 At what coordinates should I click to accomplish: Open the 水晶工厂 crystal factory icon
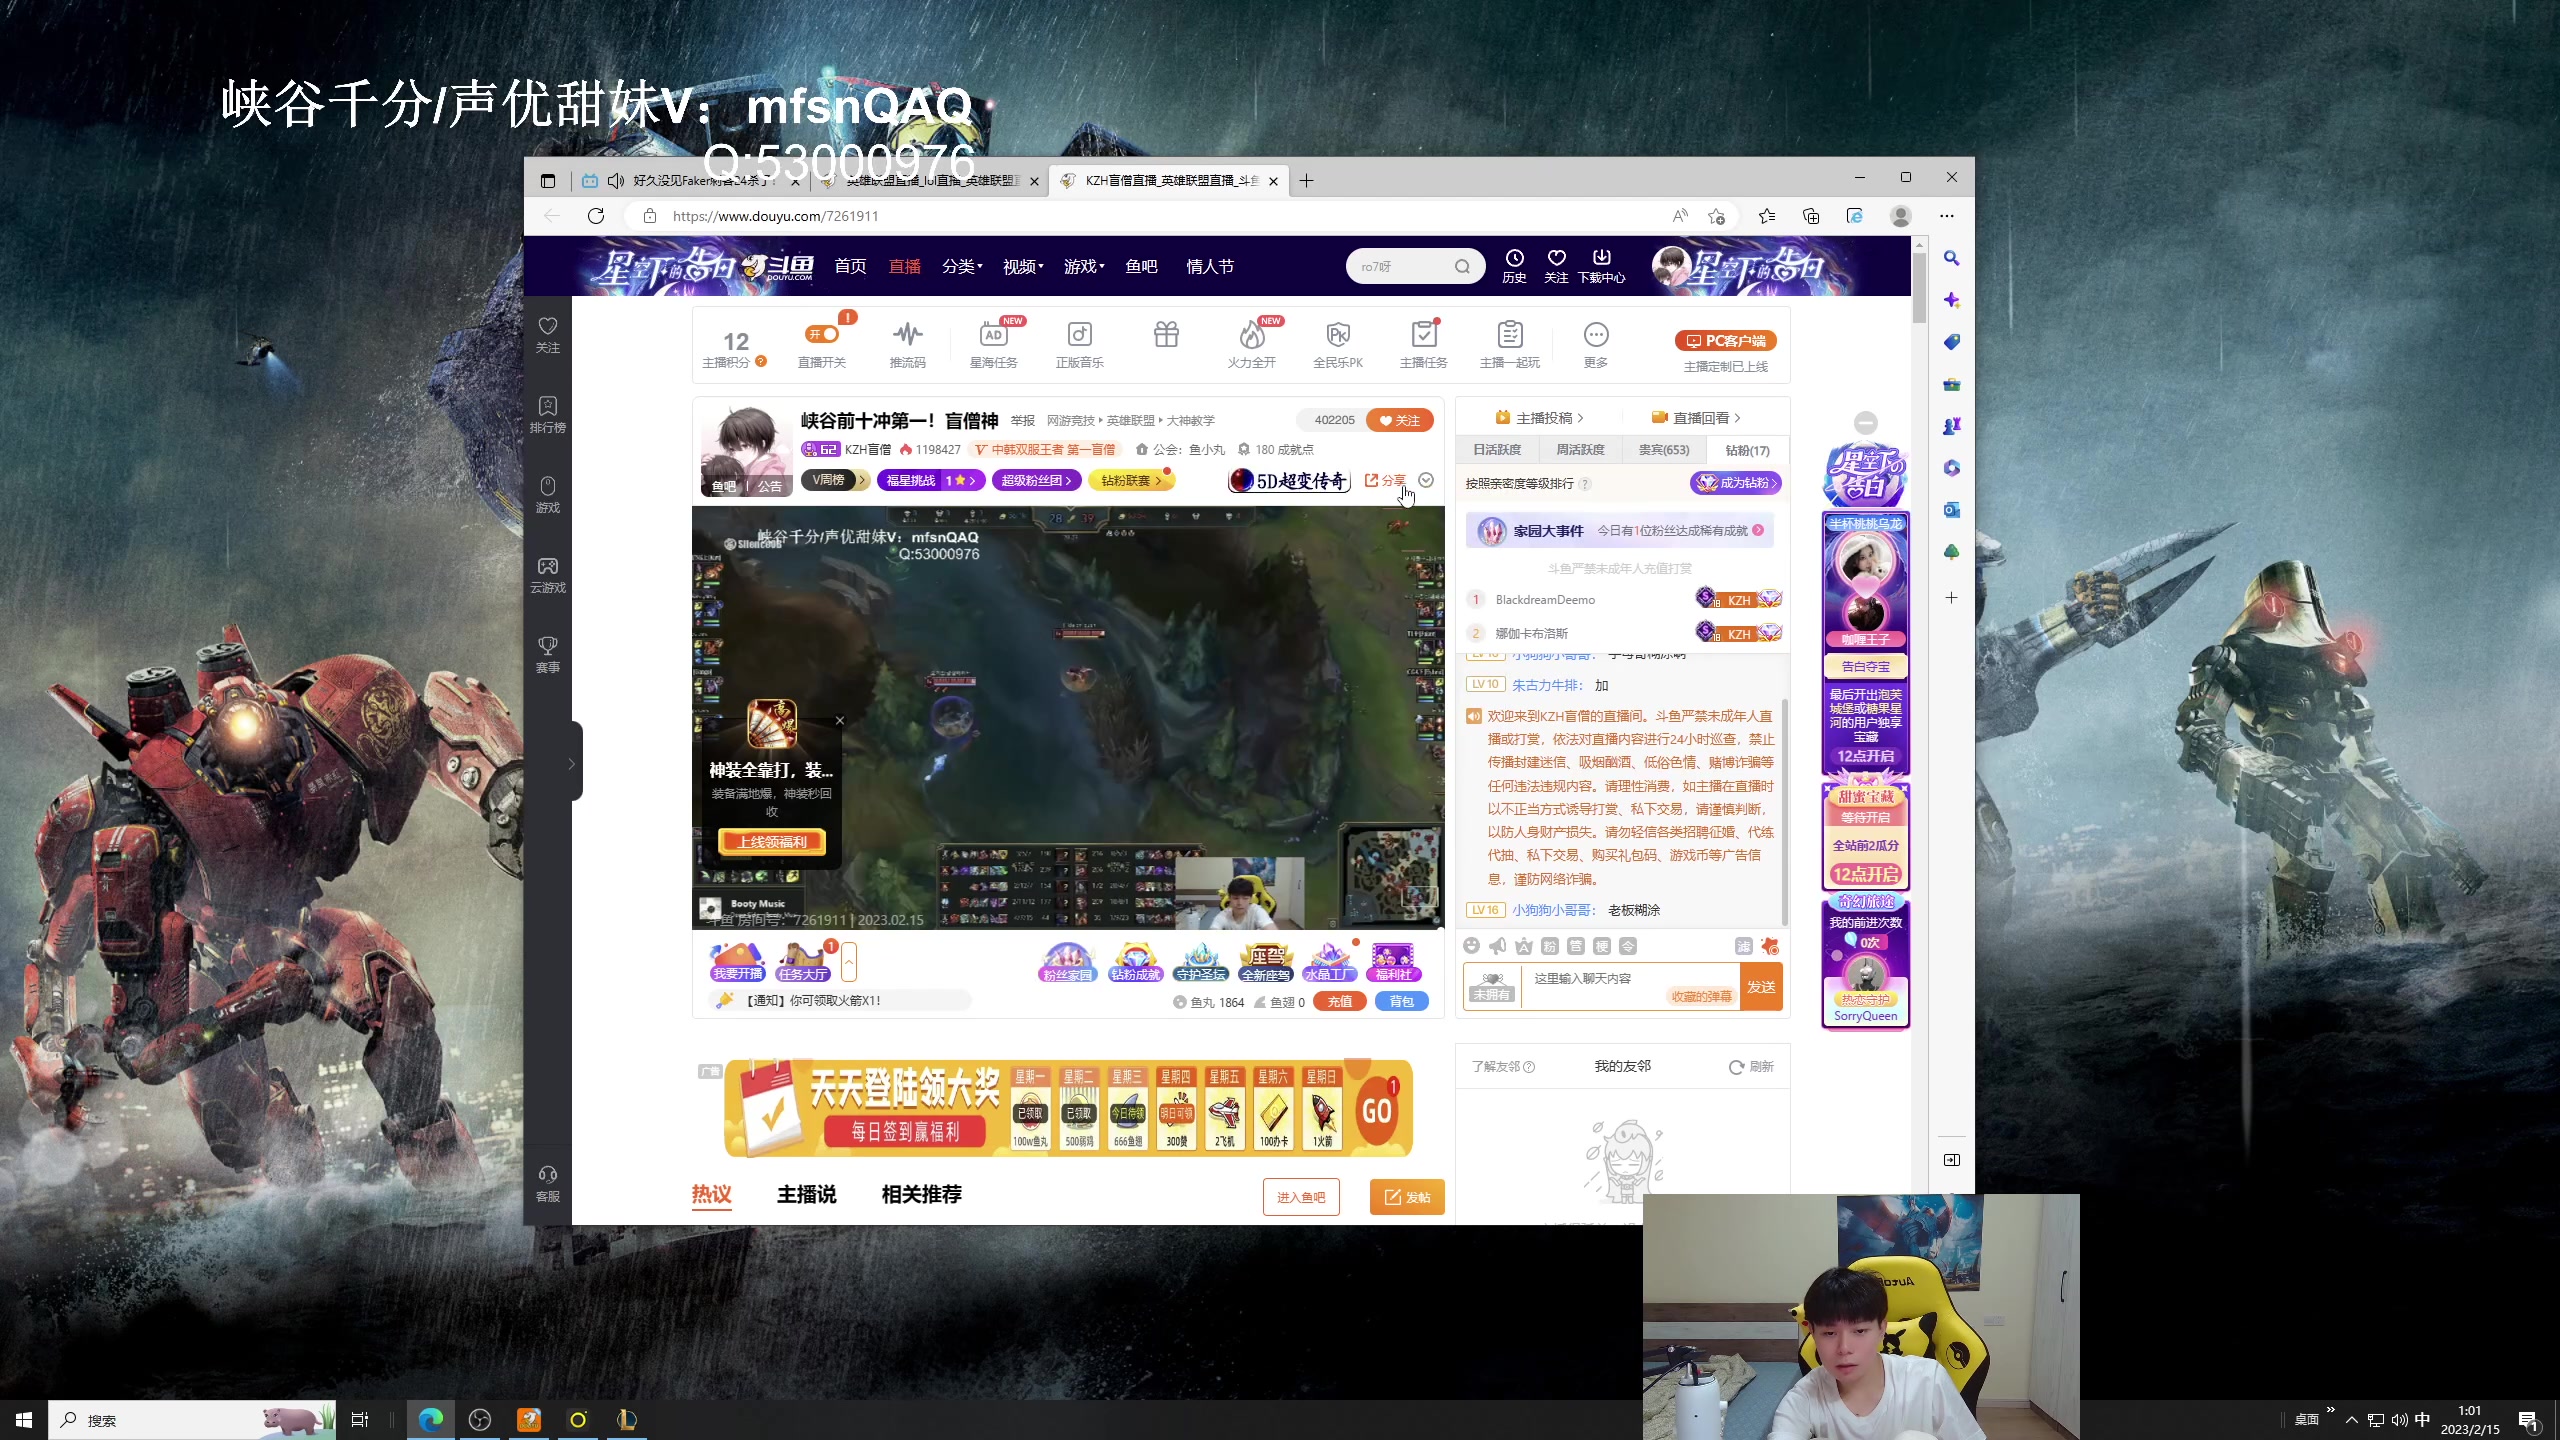(1330, 962)
